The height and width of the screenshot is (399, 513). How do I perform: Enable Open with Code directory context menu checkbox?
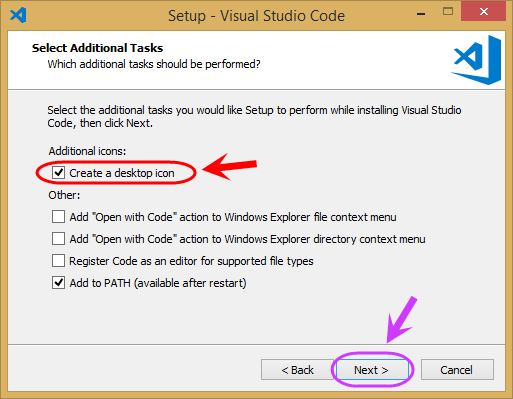tap(58, 239)
